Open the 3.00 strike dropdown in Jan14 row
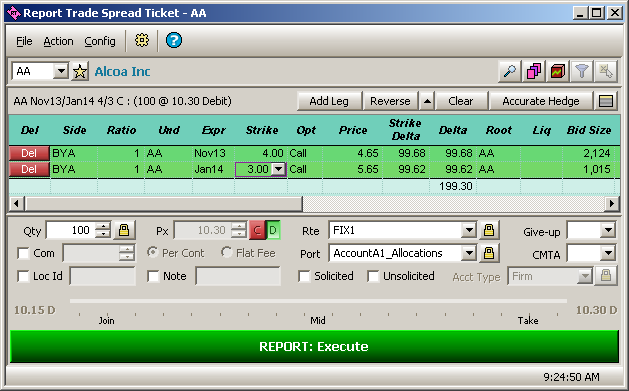 pyautogui.click(x=278, y=169)
